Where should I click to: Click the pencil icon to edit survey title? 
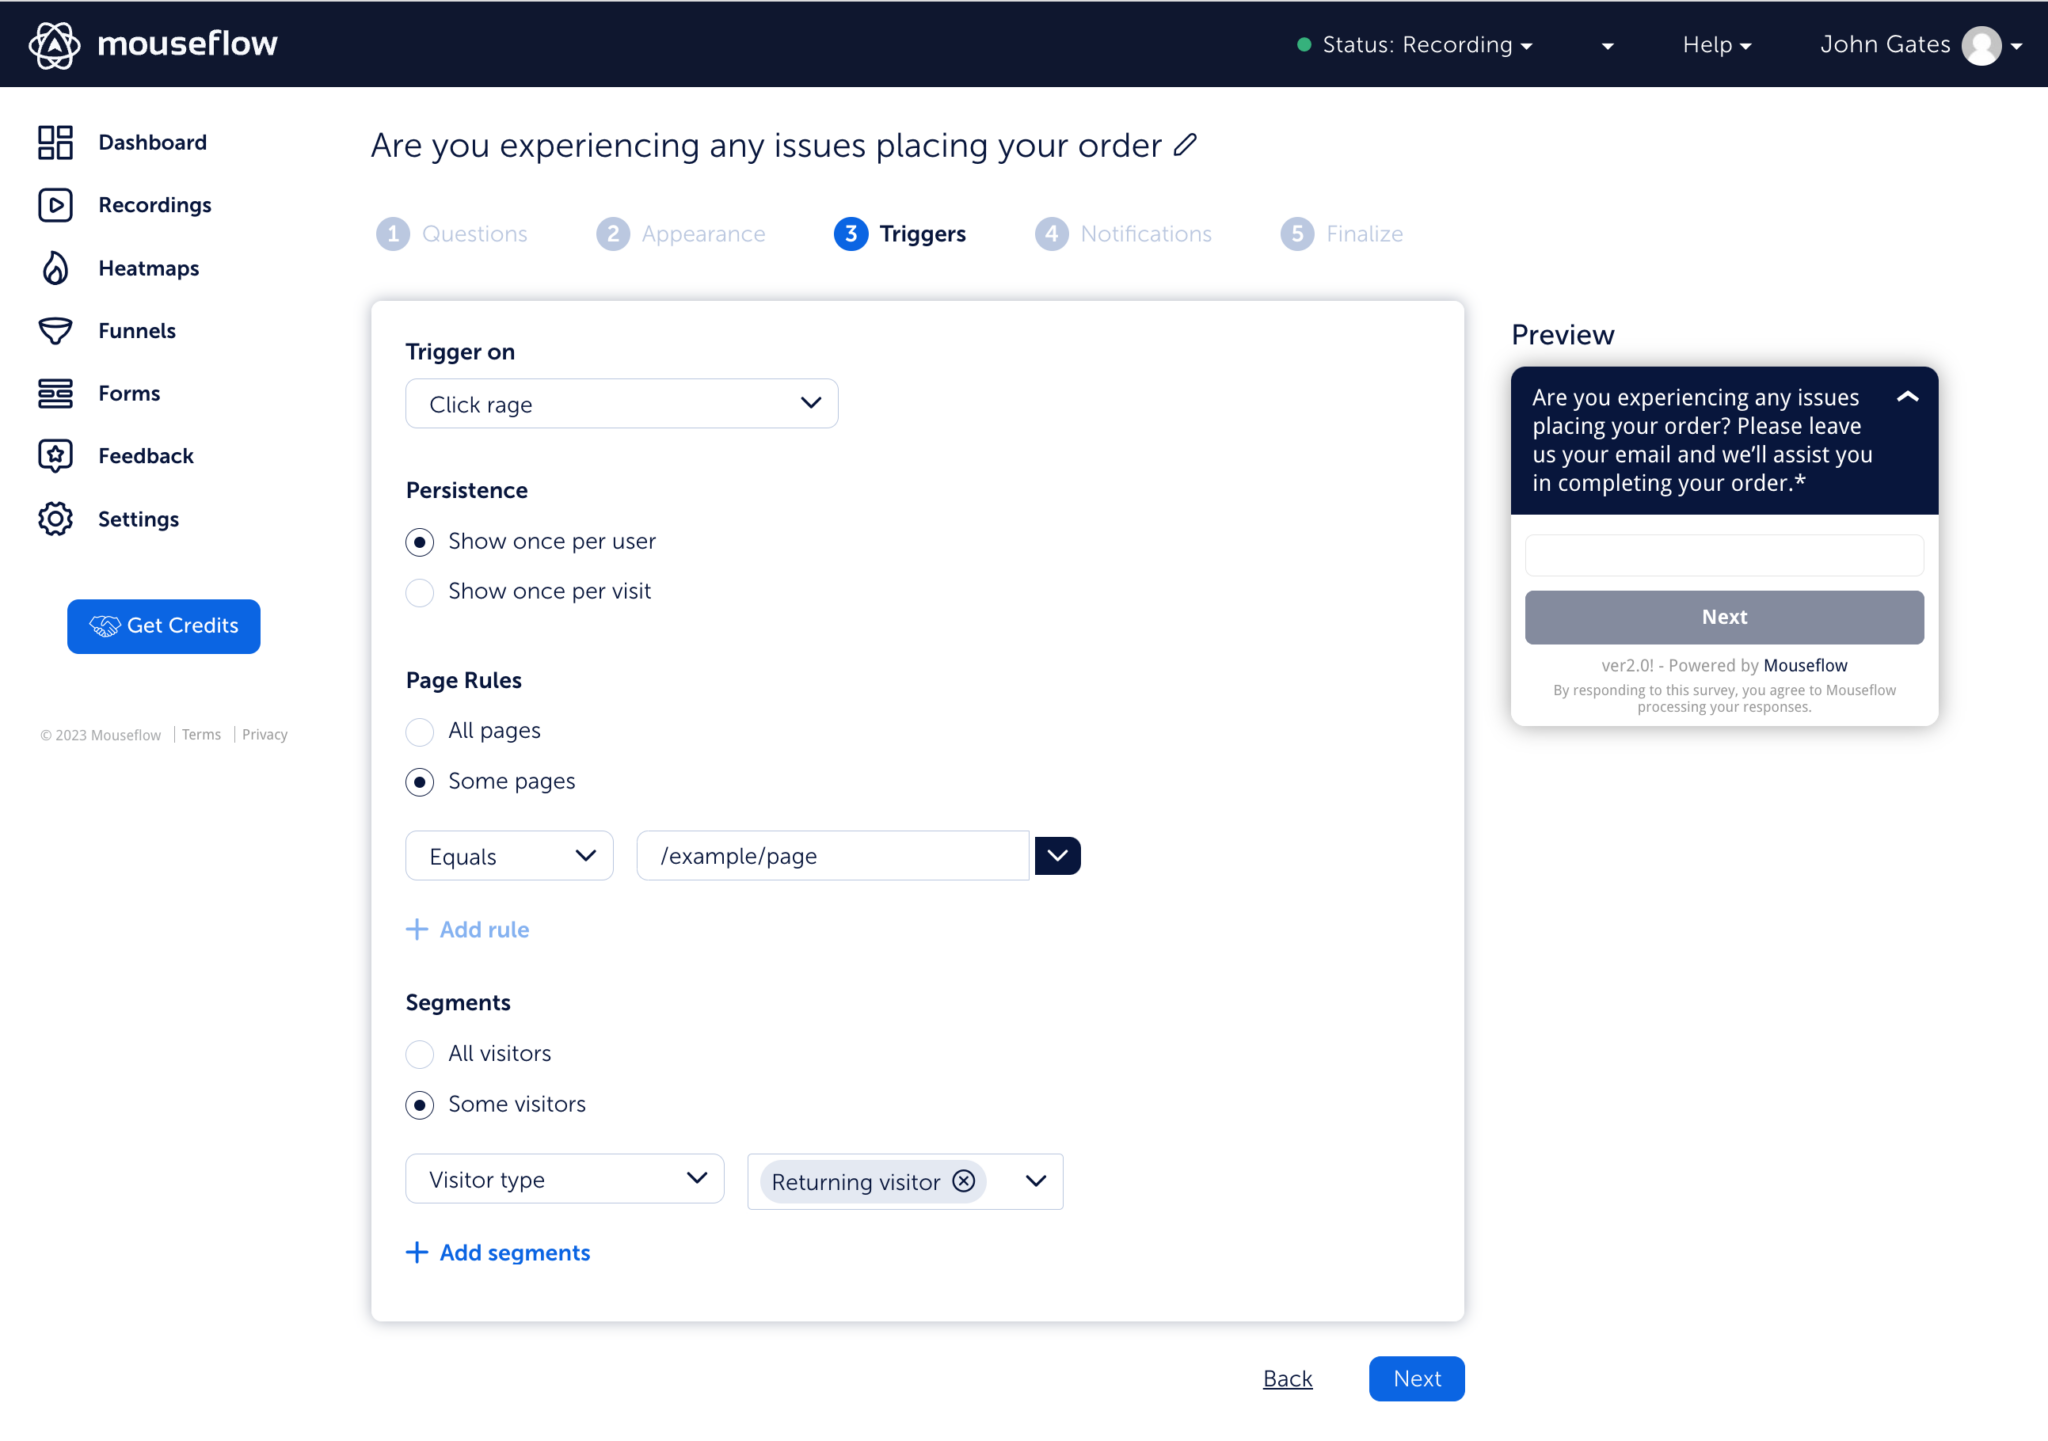tap(1184, 145)
